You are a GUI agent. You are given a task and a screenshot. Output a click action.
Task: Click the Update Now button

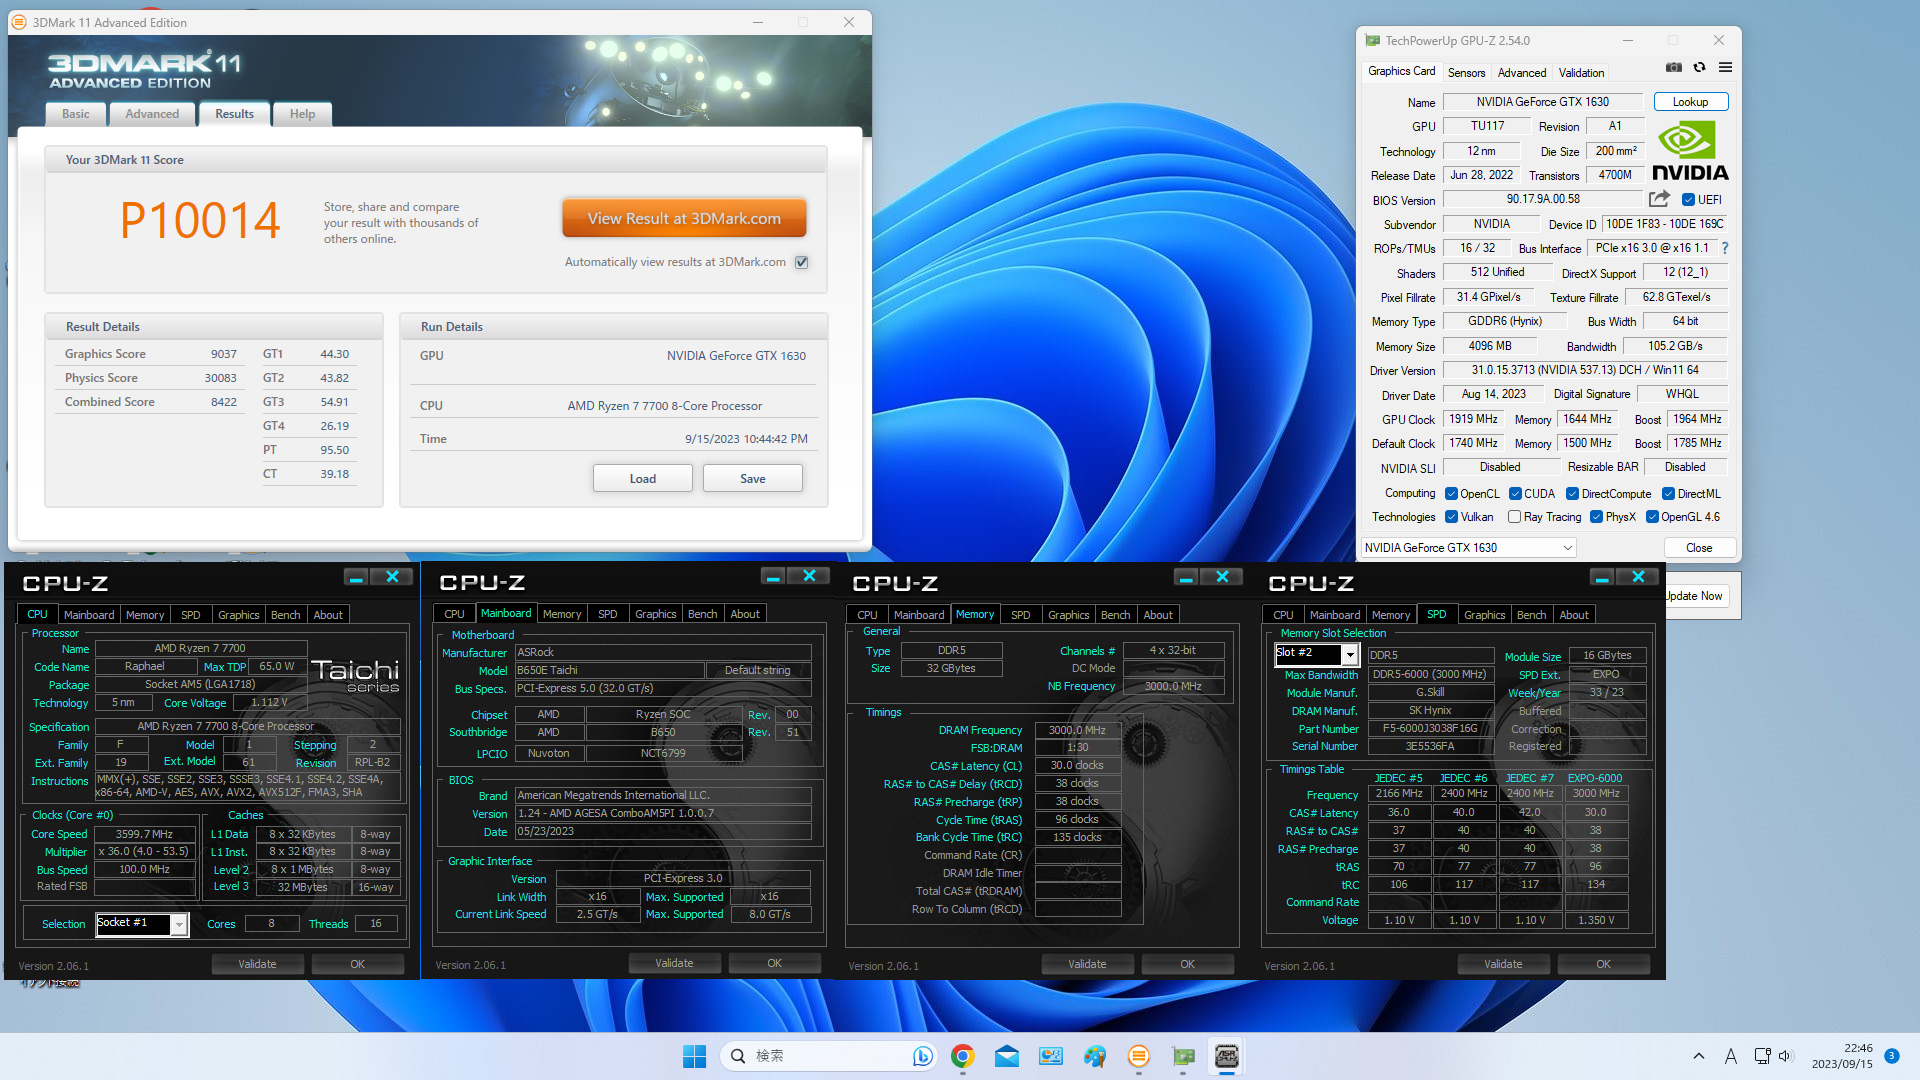[1695, 596]
